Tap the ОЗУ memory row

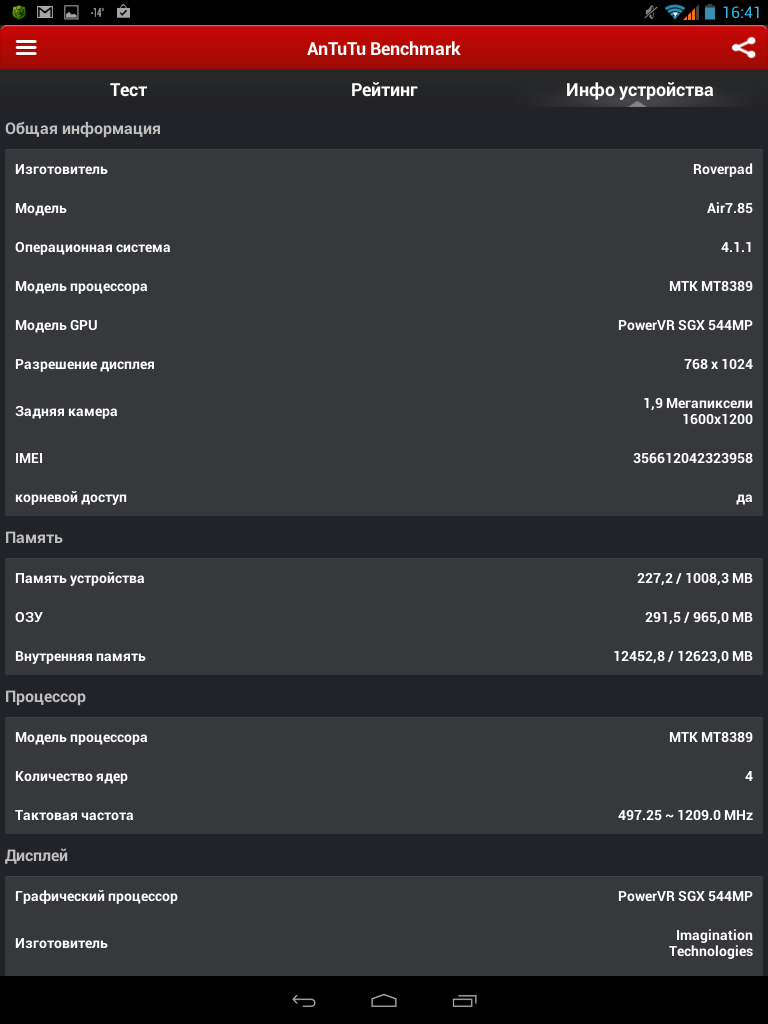(384, 617)
